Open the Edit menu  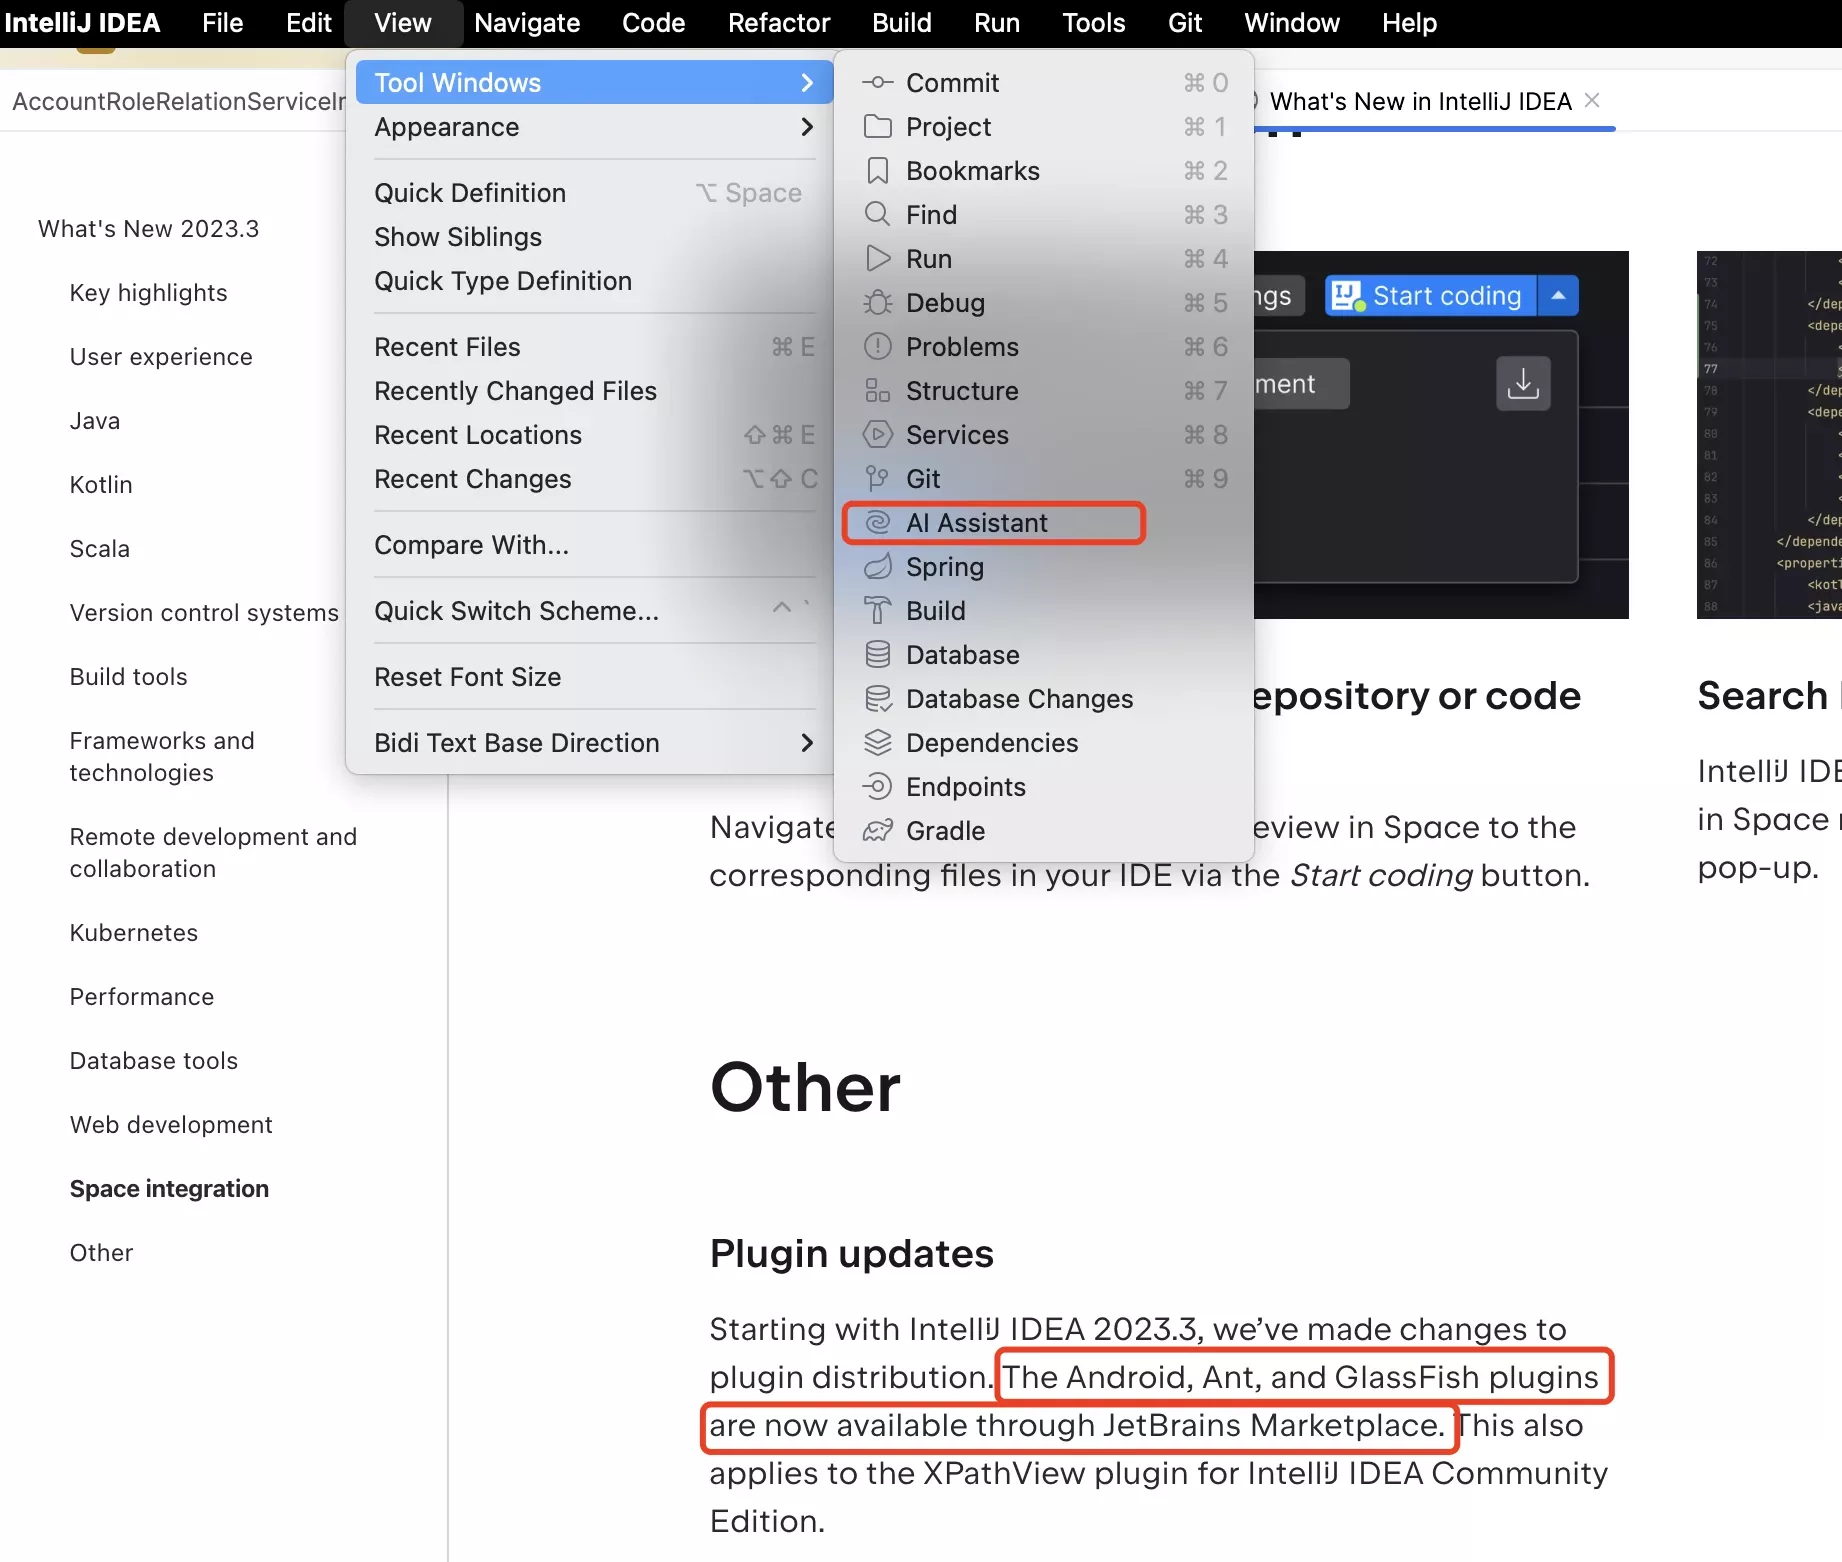click(x=308, y=23)
